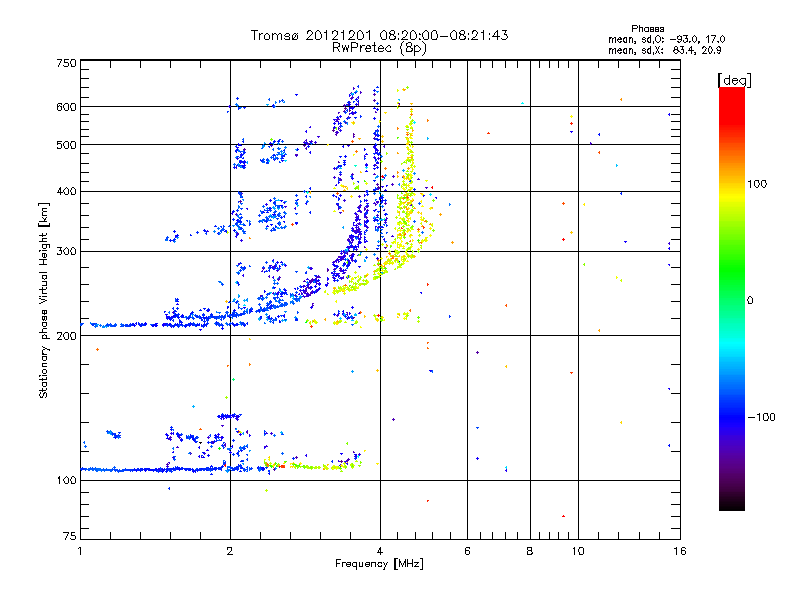Click the 'Phases' heading at top right
800x600 pixels.
647,29
